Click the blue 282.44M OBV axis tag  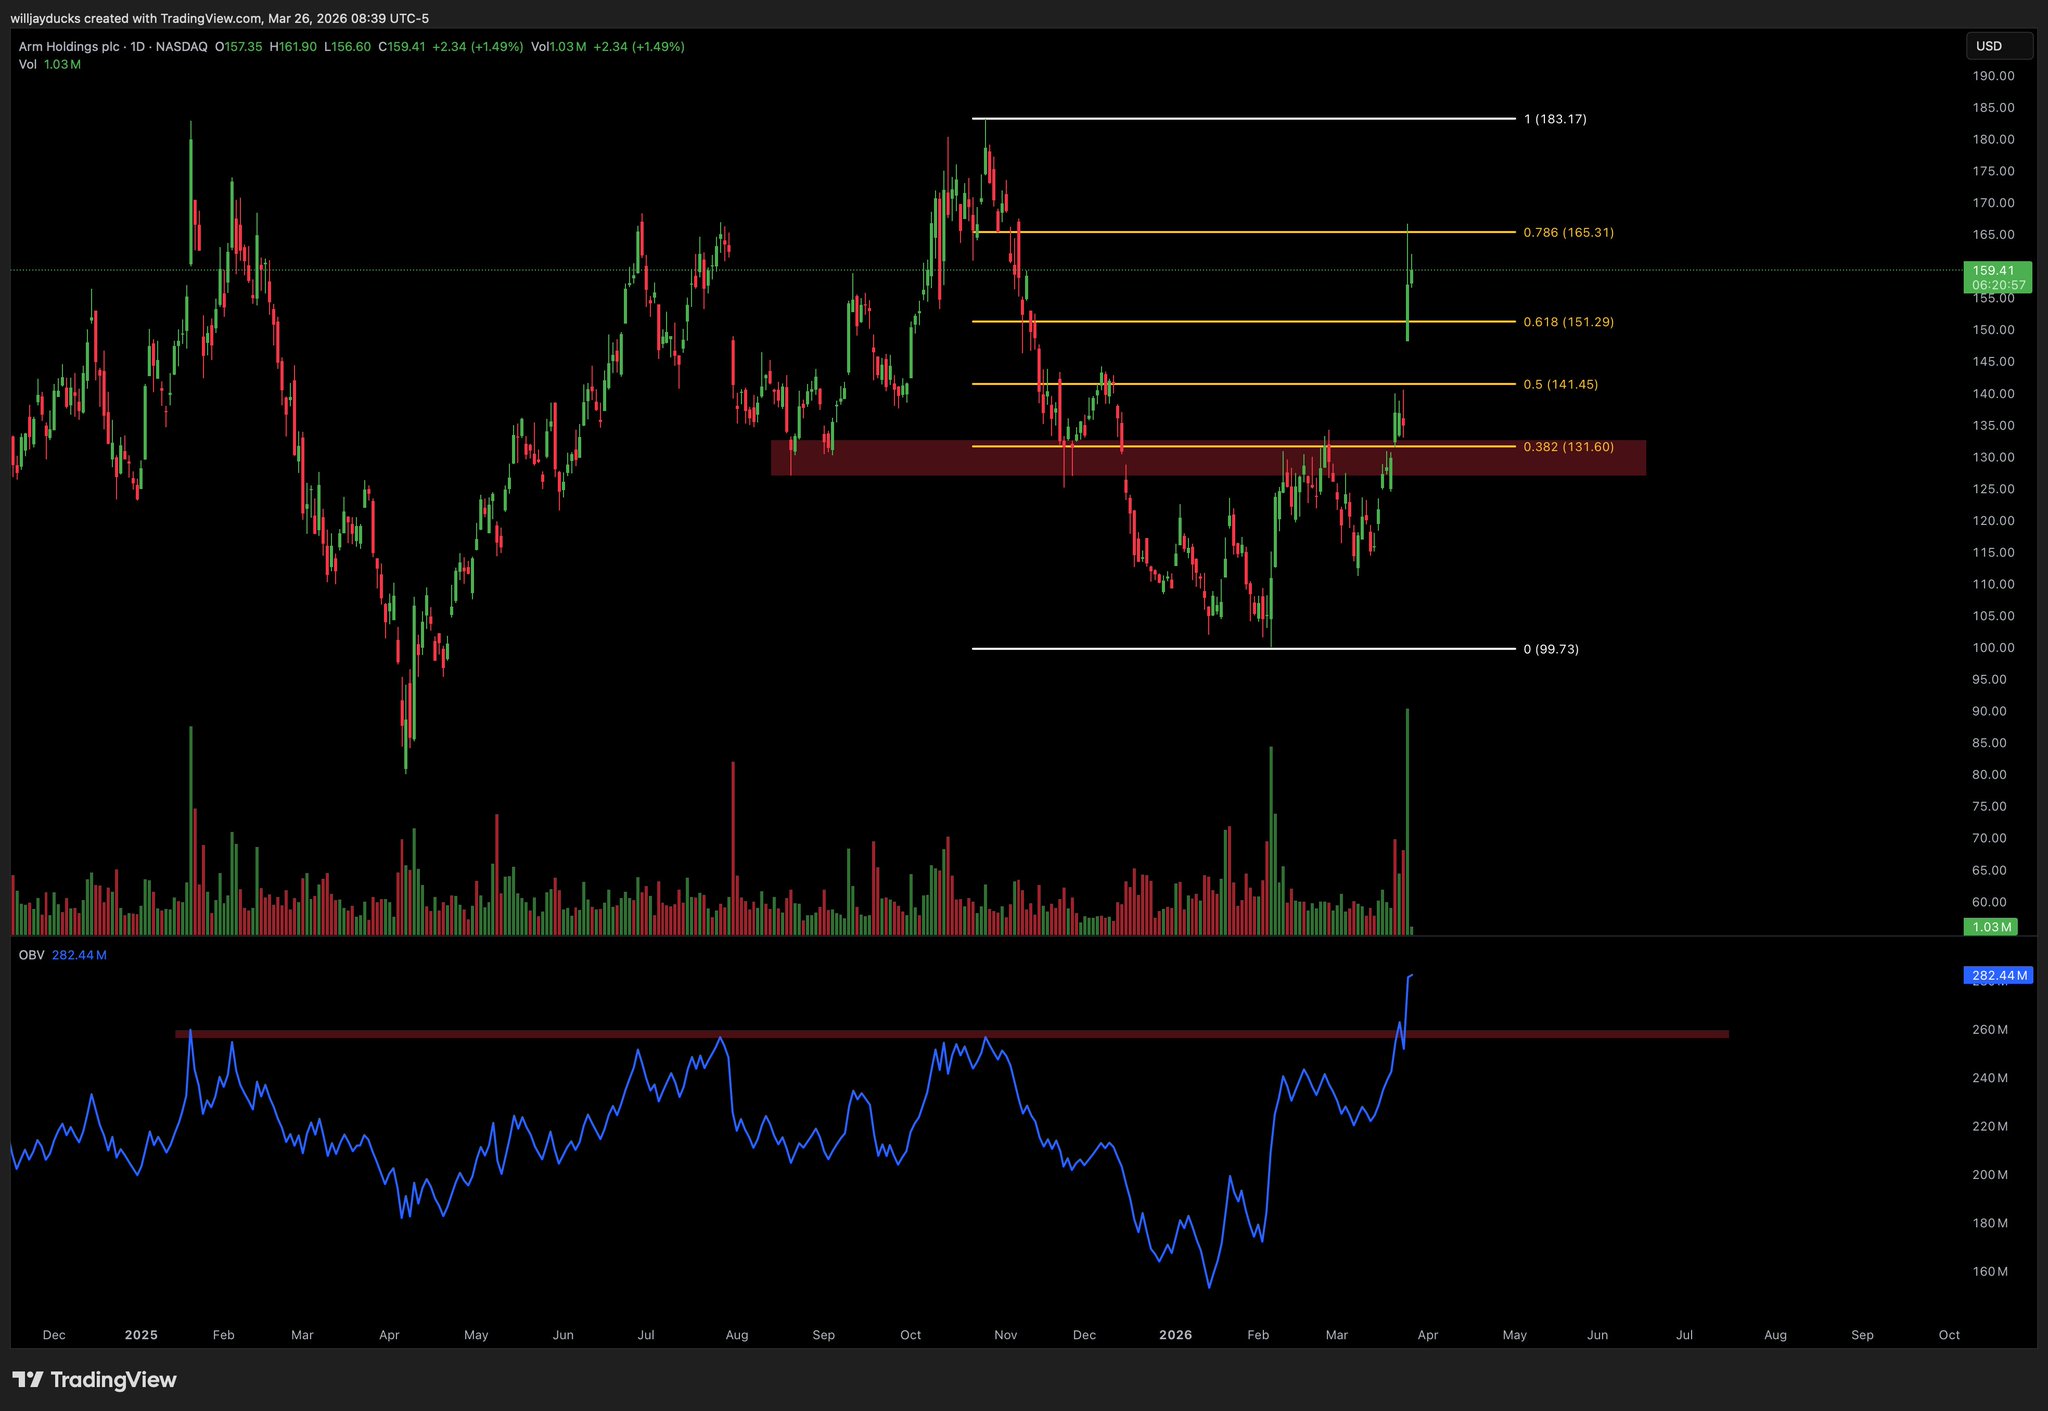pos(1998,975)
